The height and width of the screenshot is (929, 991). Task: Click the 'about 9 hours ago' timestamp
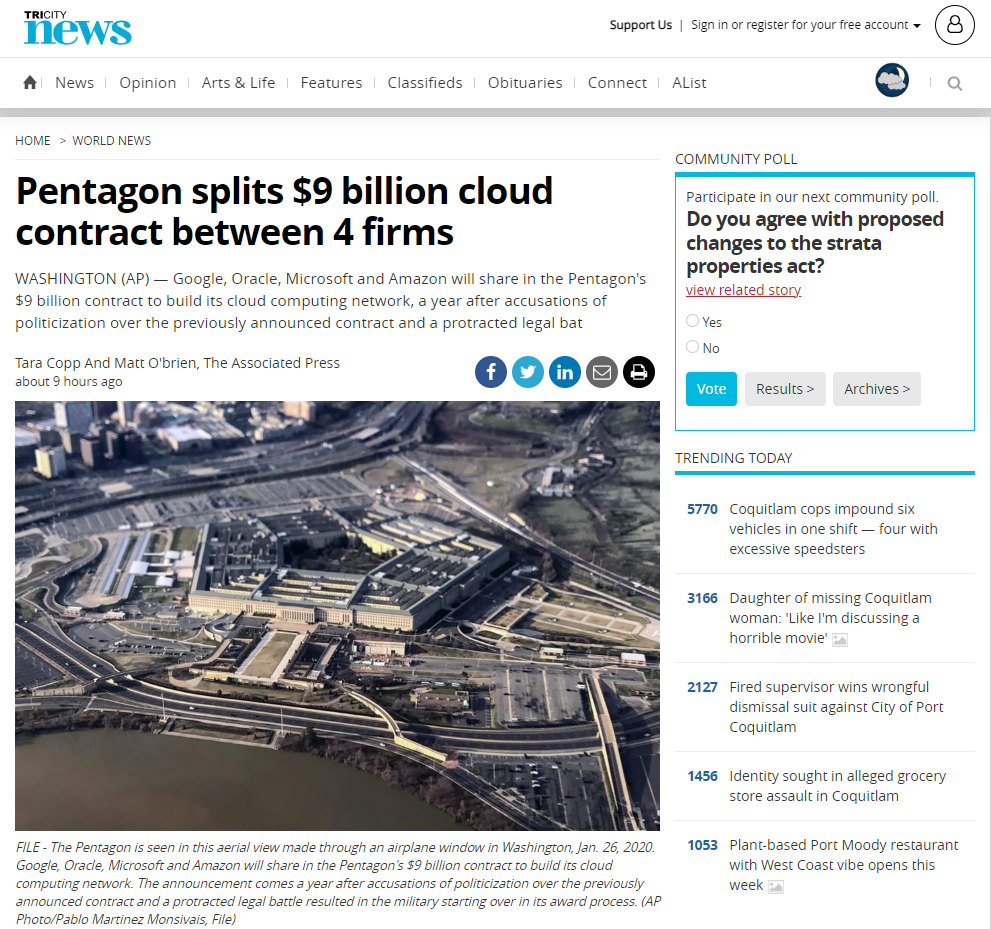(69, 382)
